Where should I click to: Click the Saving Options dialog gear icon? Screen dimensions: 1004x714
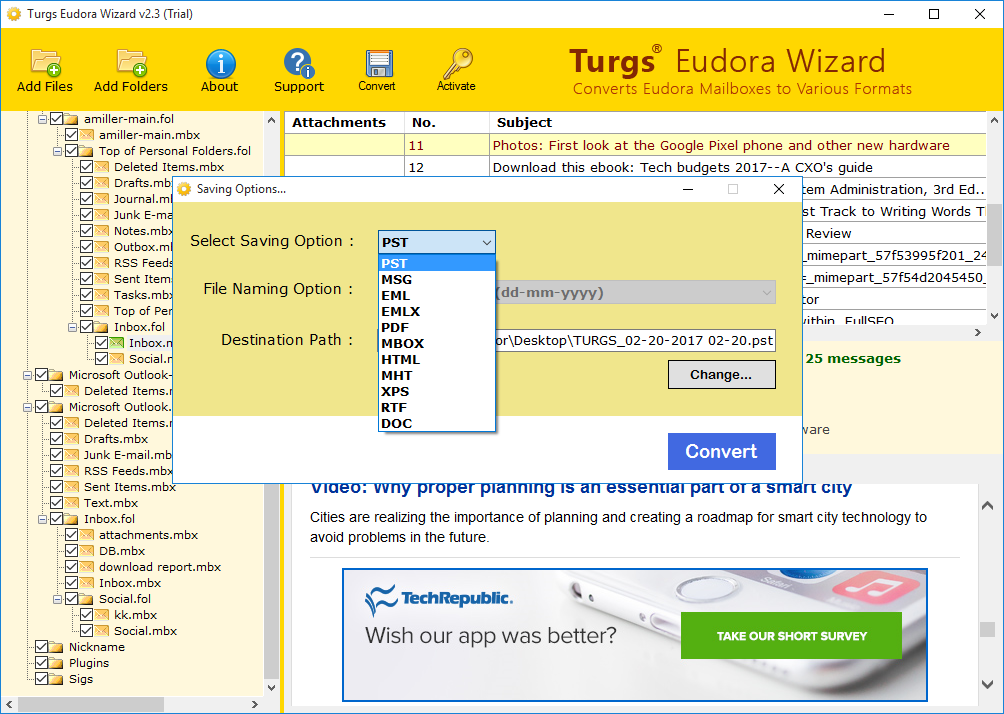(184, 189)
